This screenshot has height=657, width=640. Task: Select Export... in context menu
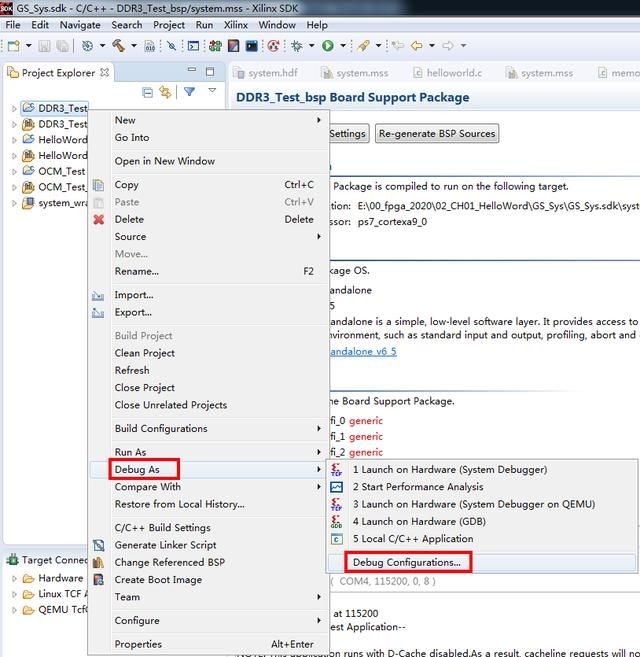pos(208,313)
